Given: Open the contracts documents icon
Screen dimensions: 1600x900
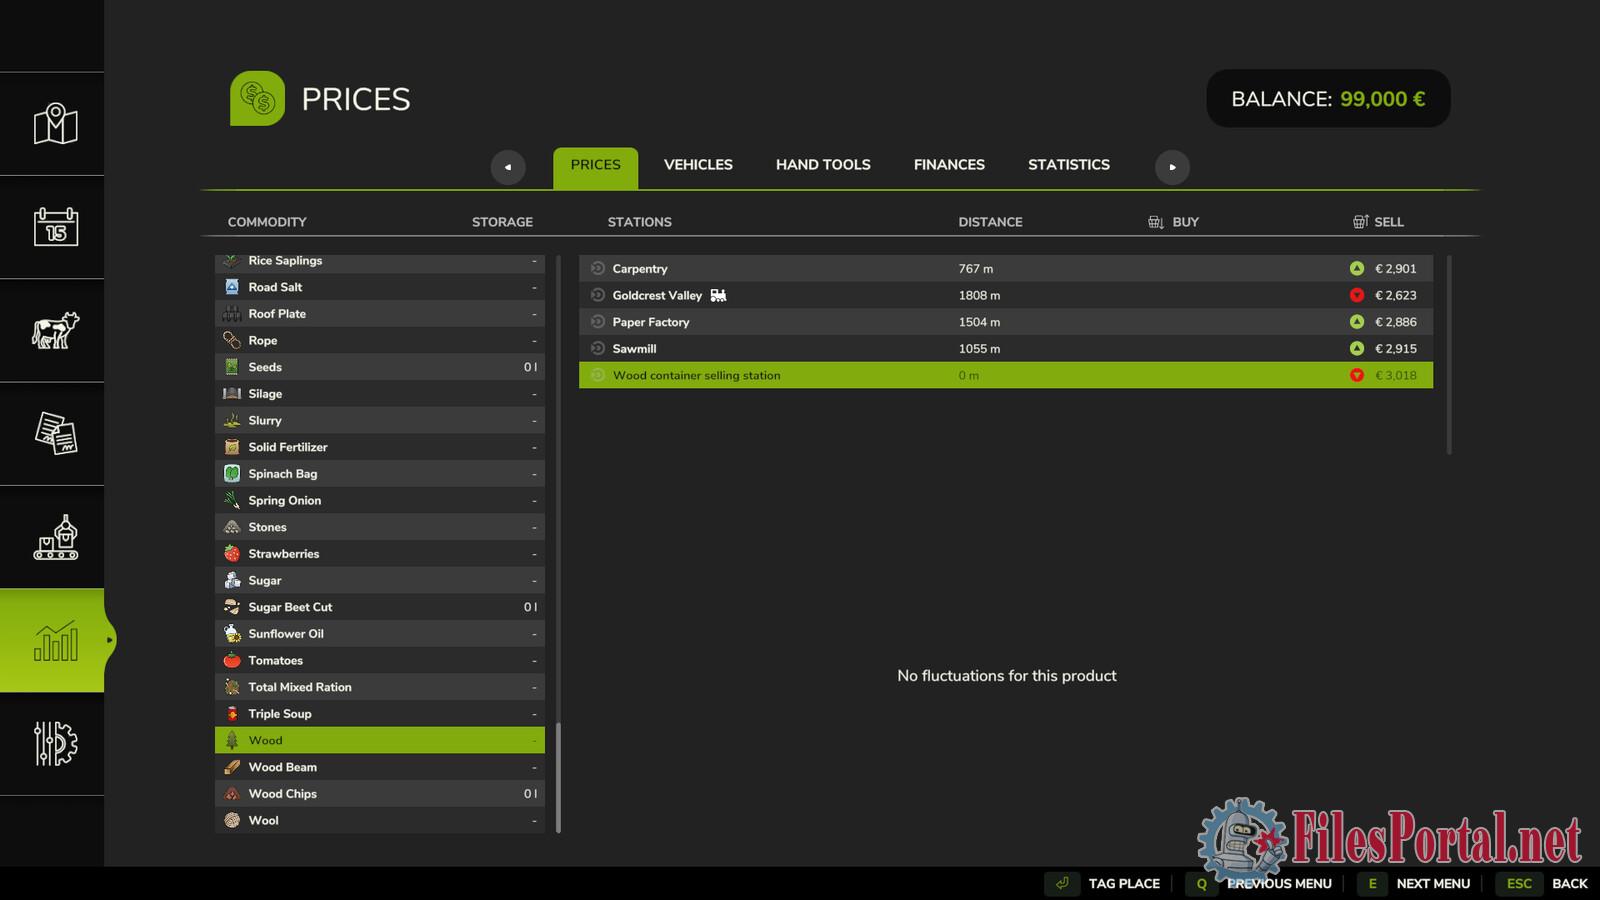Looking at the screenshot, I should pyautogui.click(x=55, y=434).
